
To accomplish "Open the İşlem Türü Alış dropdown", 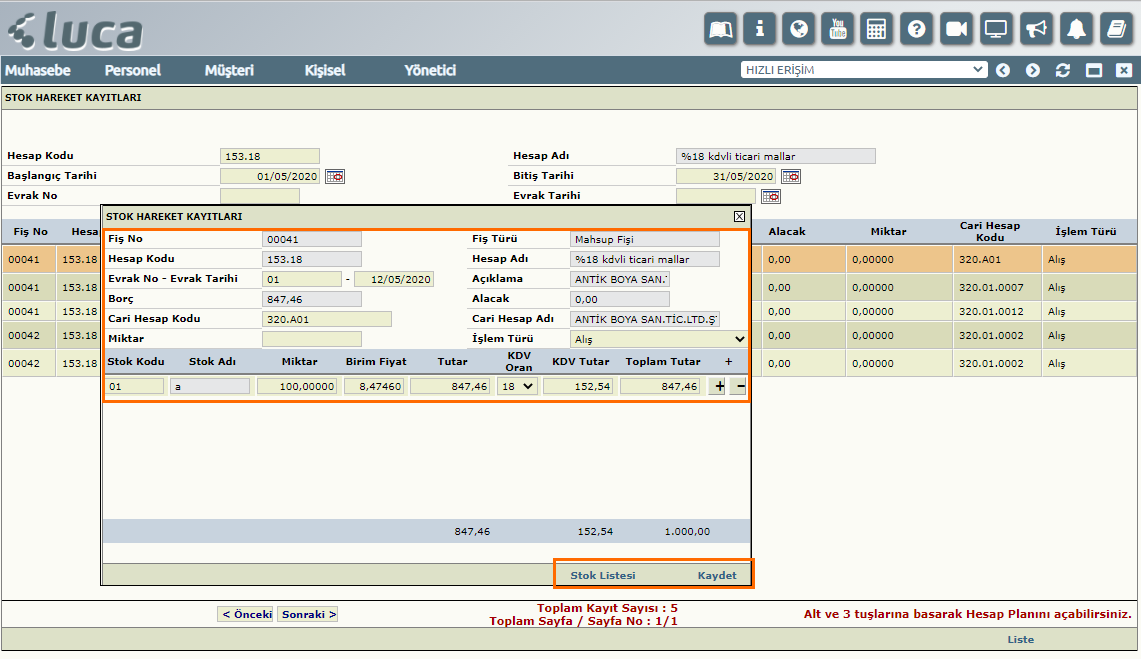I will tap(659, 339).
